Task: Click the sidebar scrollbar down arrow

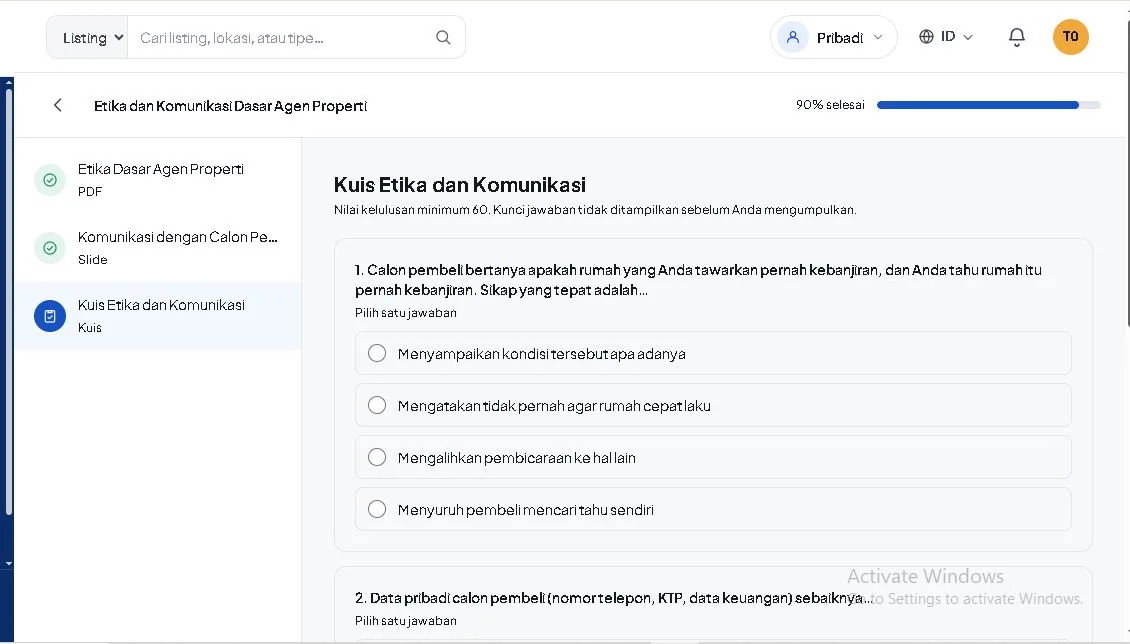Action: click(x=8, y=563)
